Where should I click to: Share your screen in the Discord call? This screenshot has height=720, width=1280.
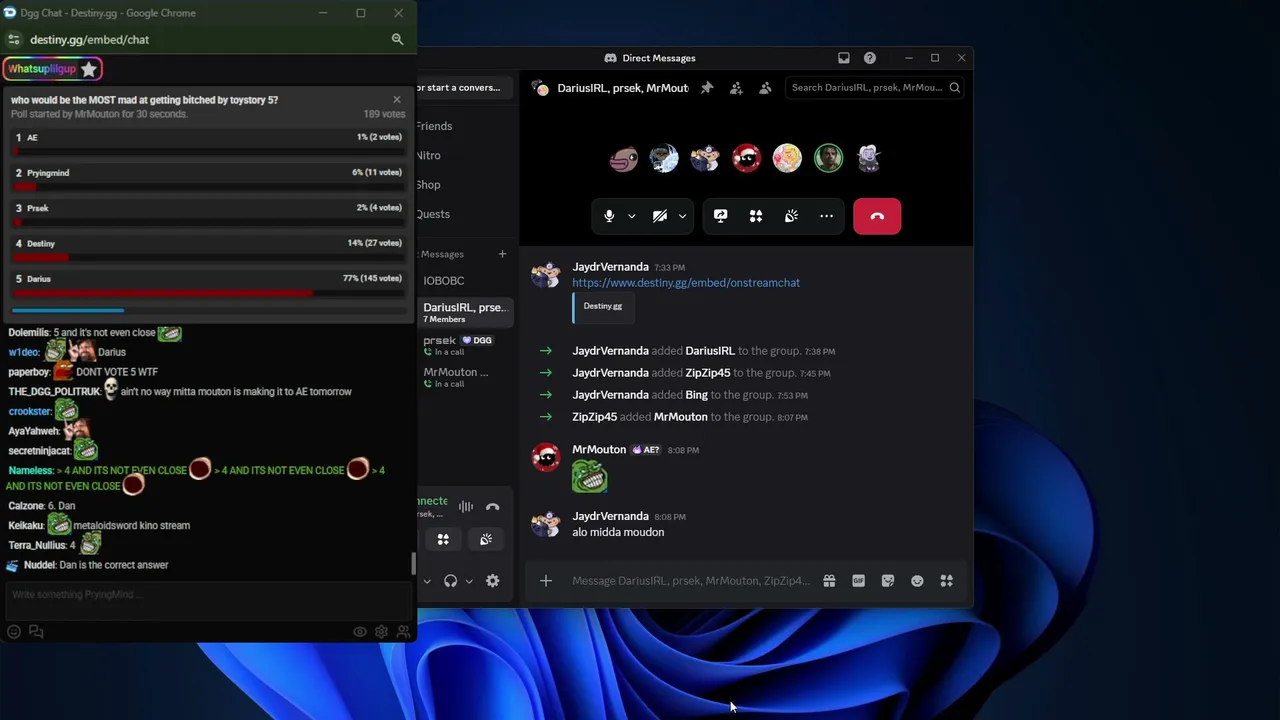tap(720, 216)
